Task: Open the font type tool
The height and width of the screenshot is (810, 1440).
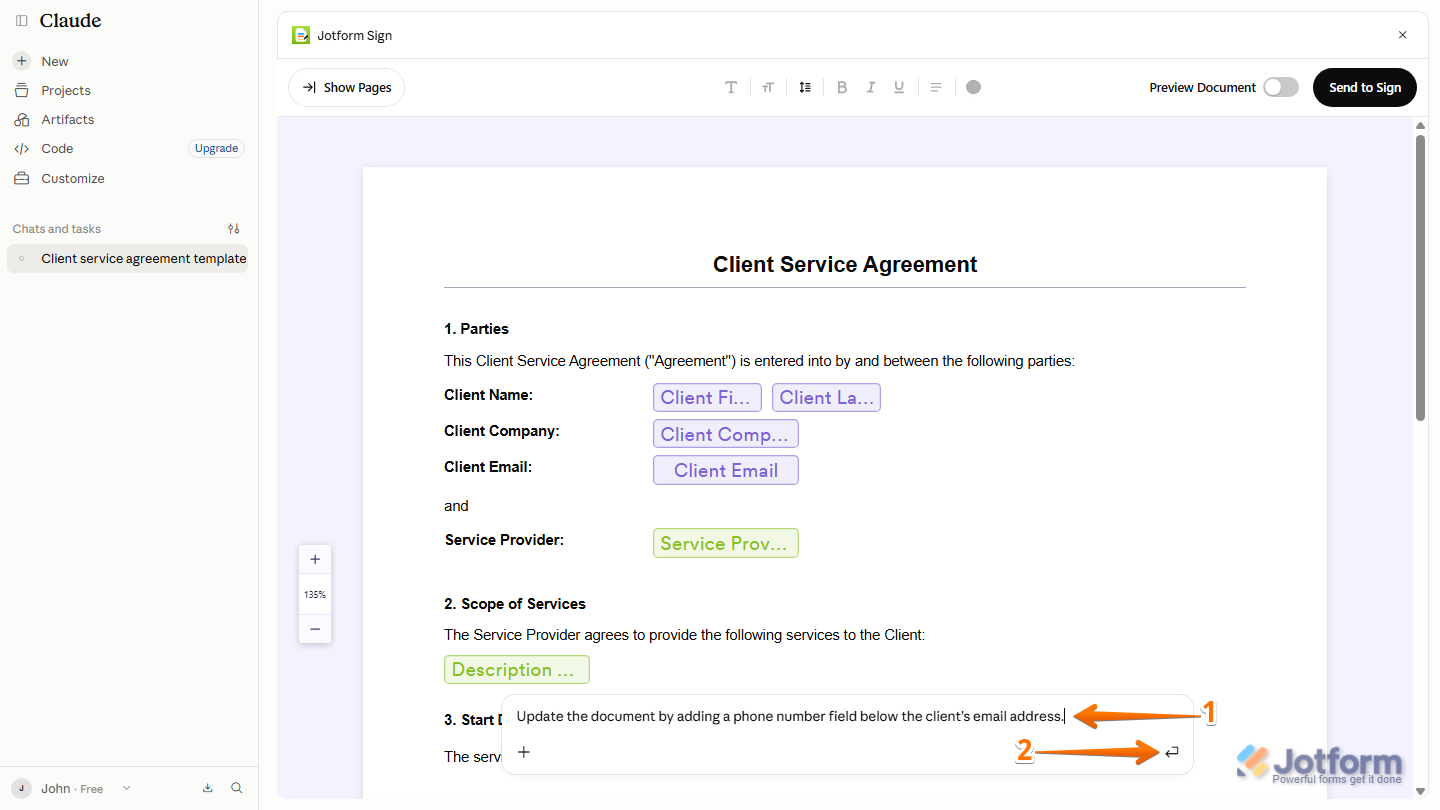Action: [731, 87]
